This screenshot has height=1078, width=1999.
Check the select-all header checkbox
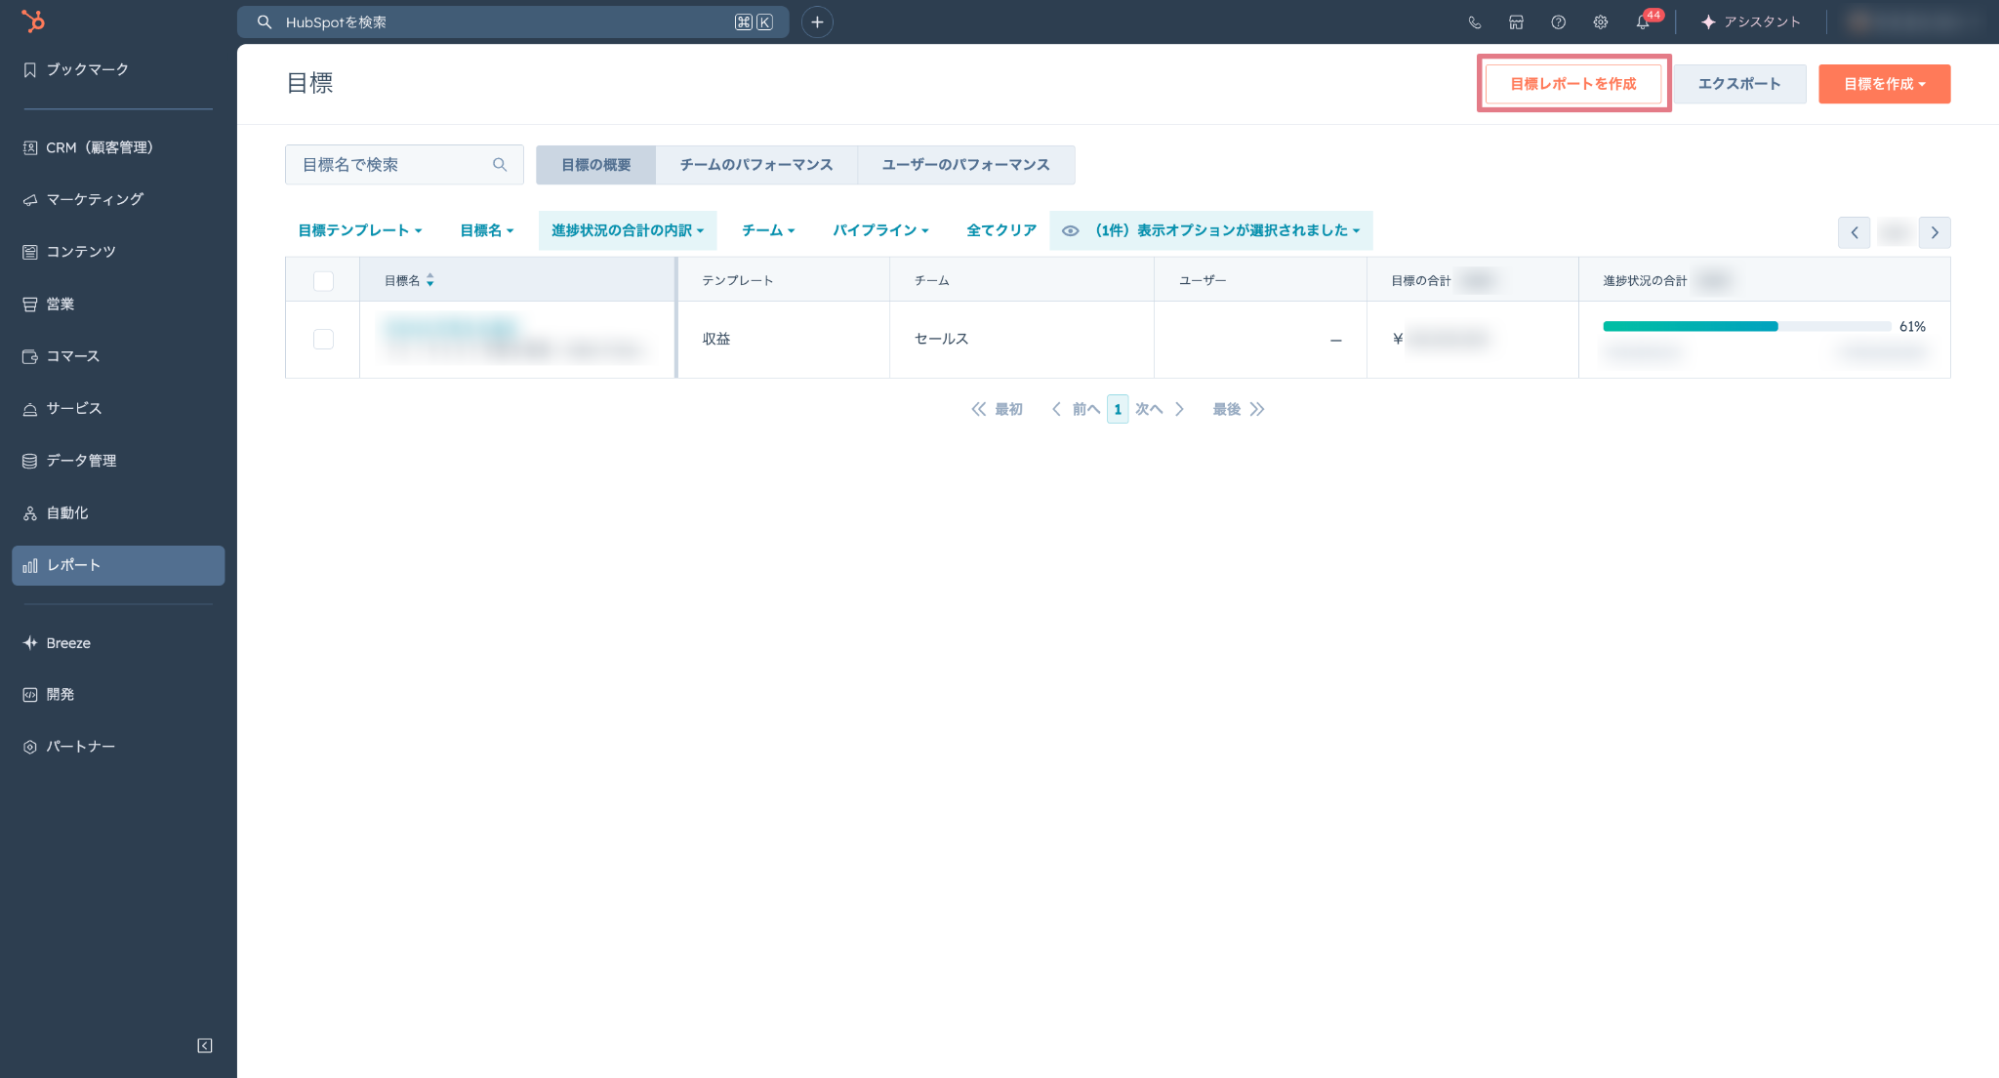323,281
